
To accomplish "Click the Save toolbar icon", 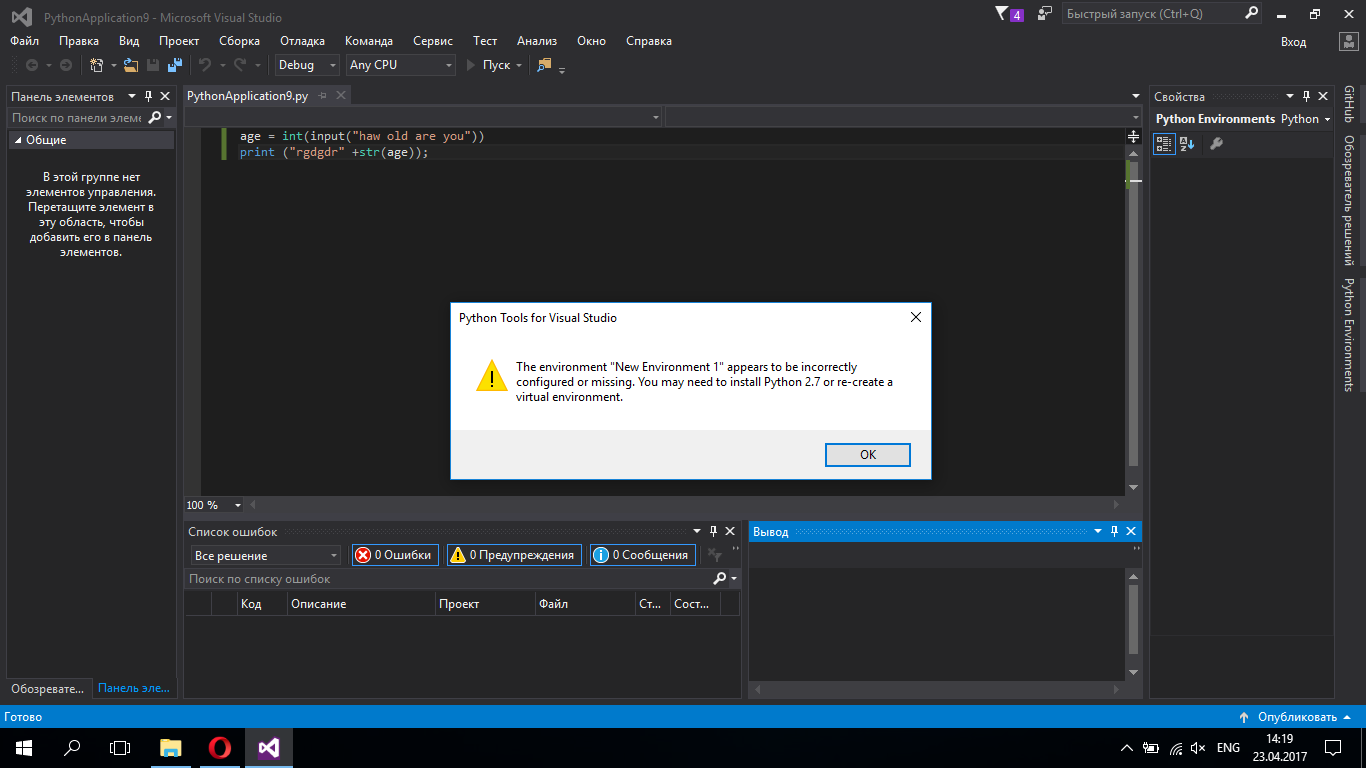I will pos(153,65).
